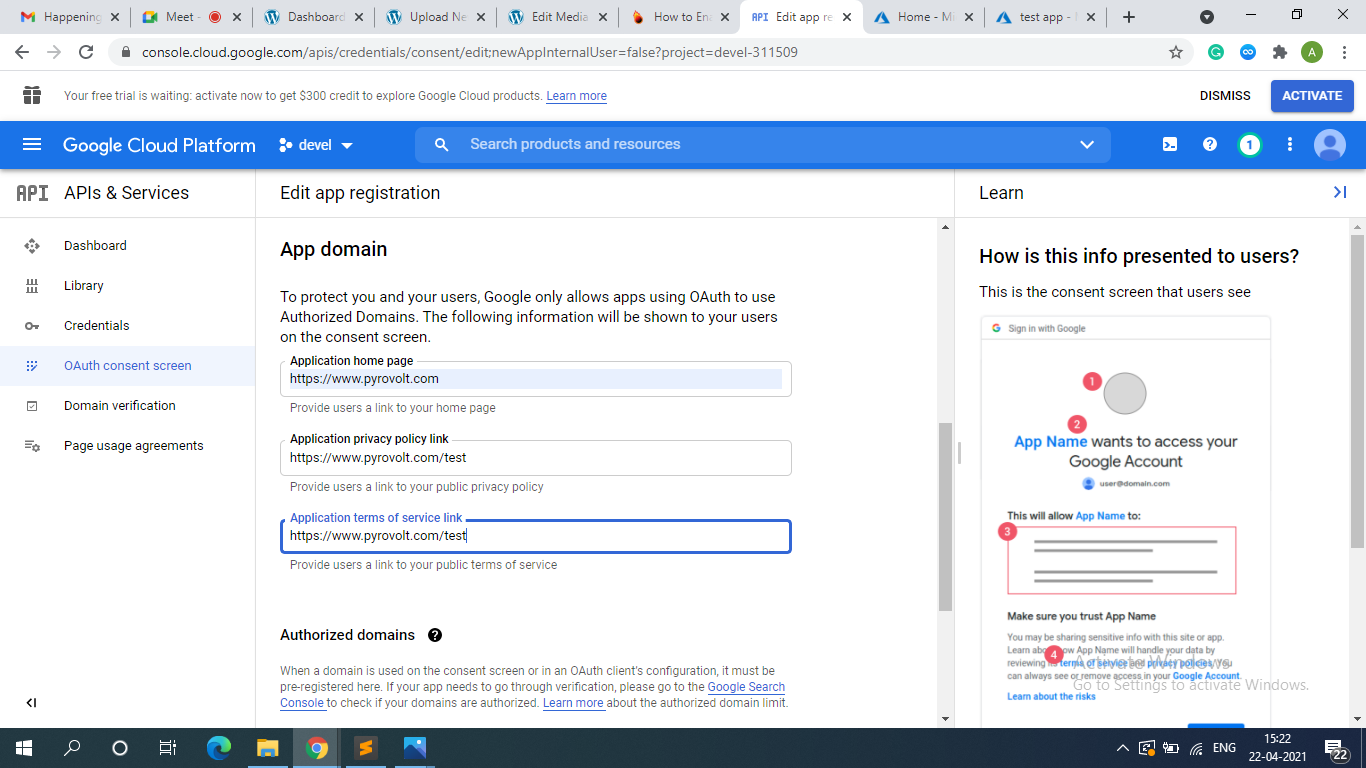
Task: Open the help question mark icon
Action: (x=1209, y=145)
